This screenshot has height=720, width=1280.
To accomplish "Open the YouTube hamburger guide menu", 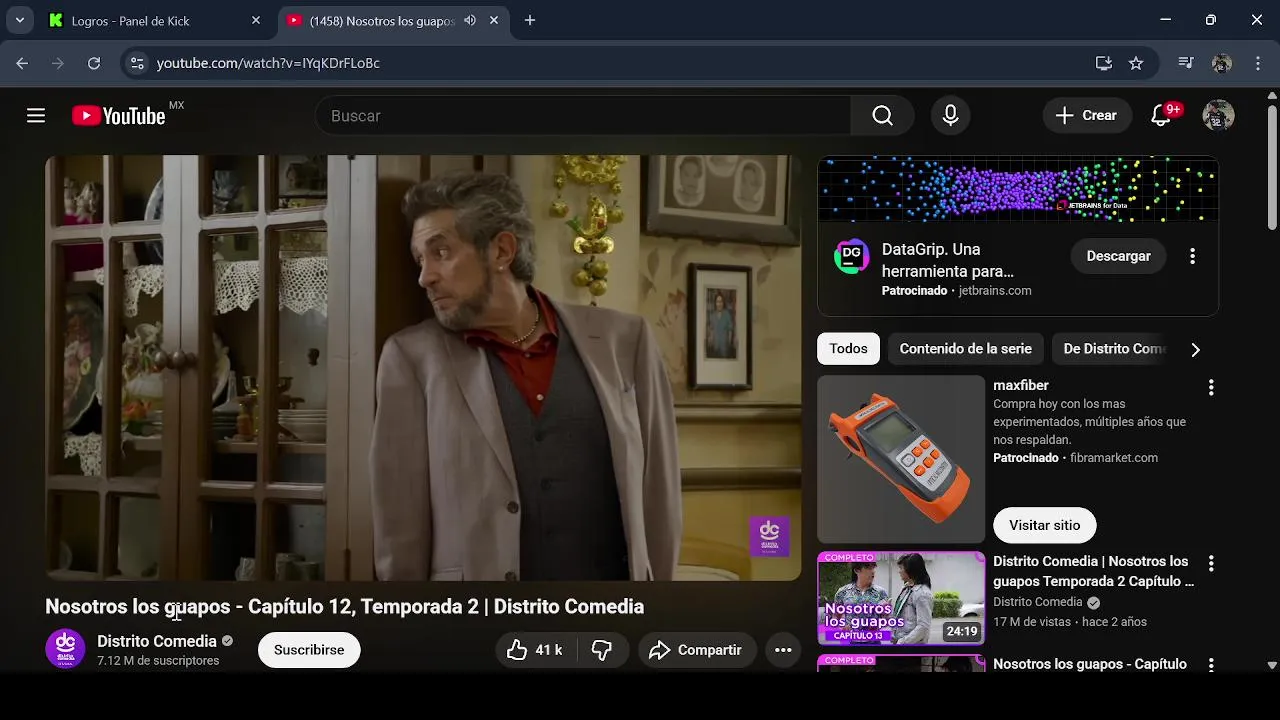I will tap(36, 116).
